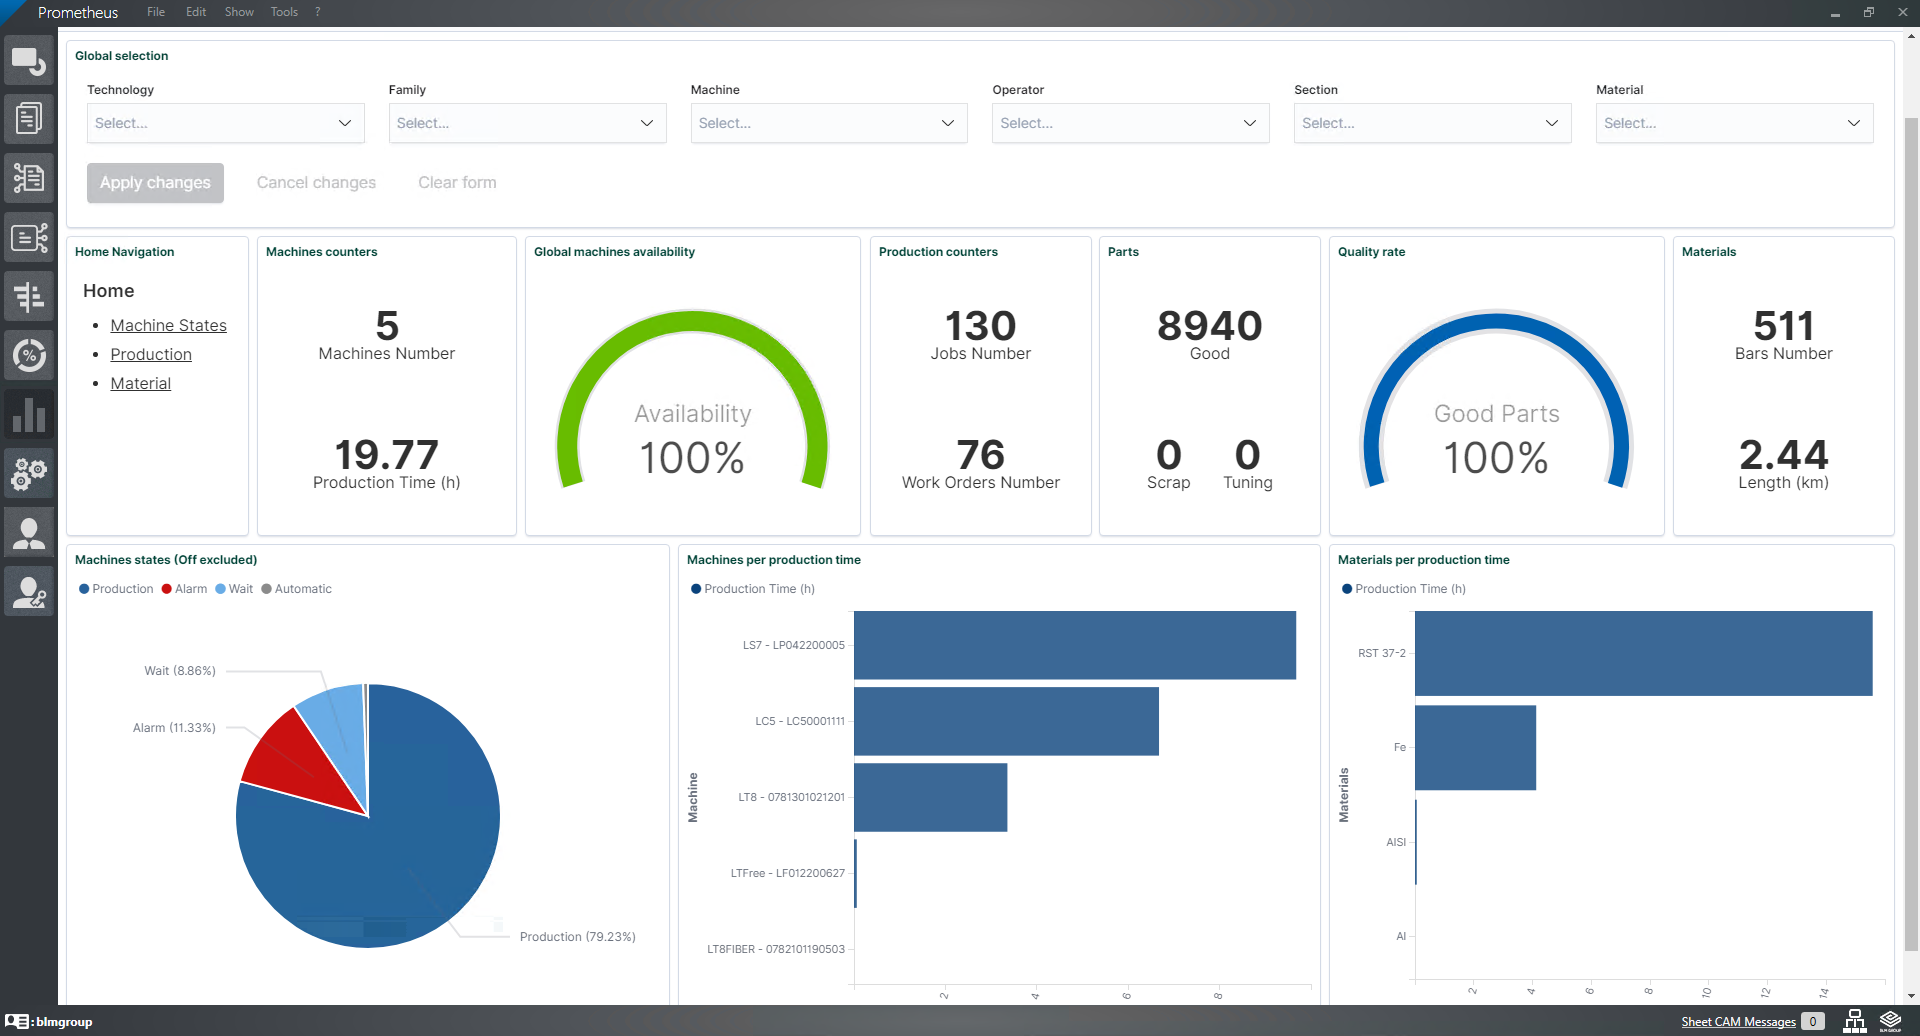Open the percentage donut icon in sidebar
This screenshot has width=1920, height=1036.
click(29, 355)
